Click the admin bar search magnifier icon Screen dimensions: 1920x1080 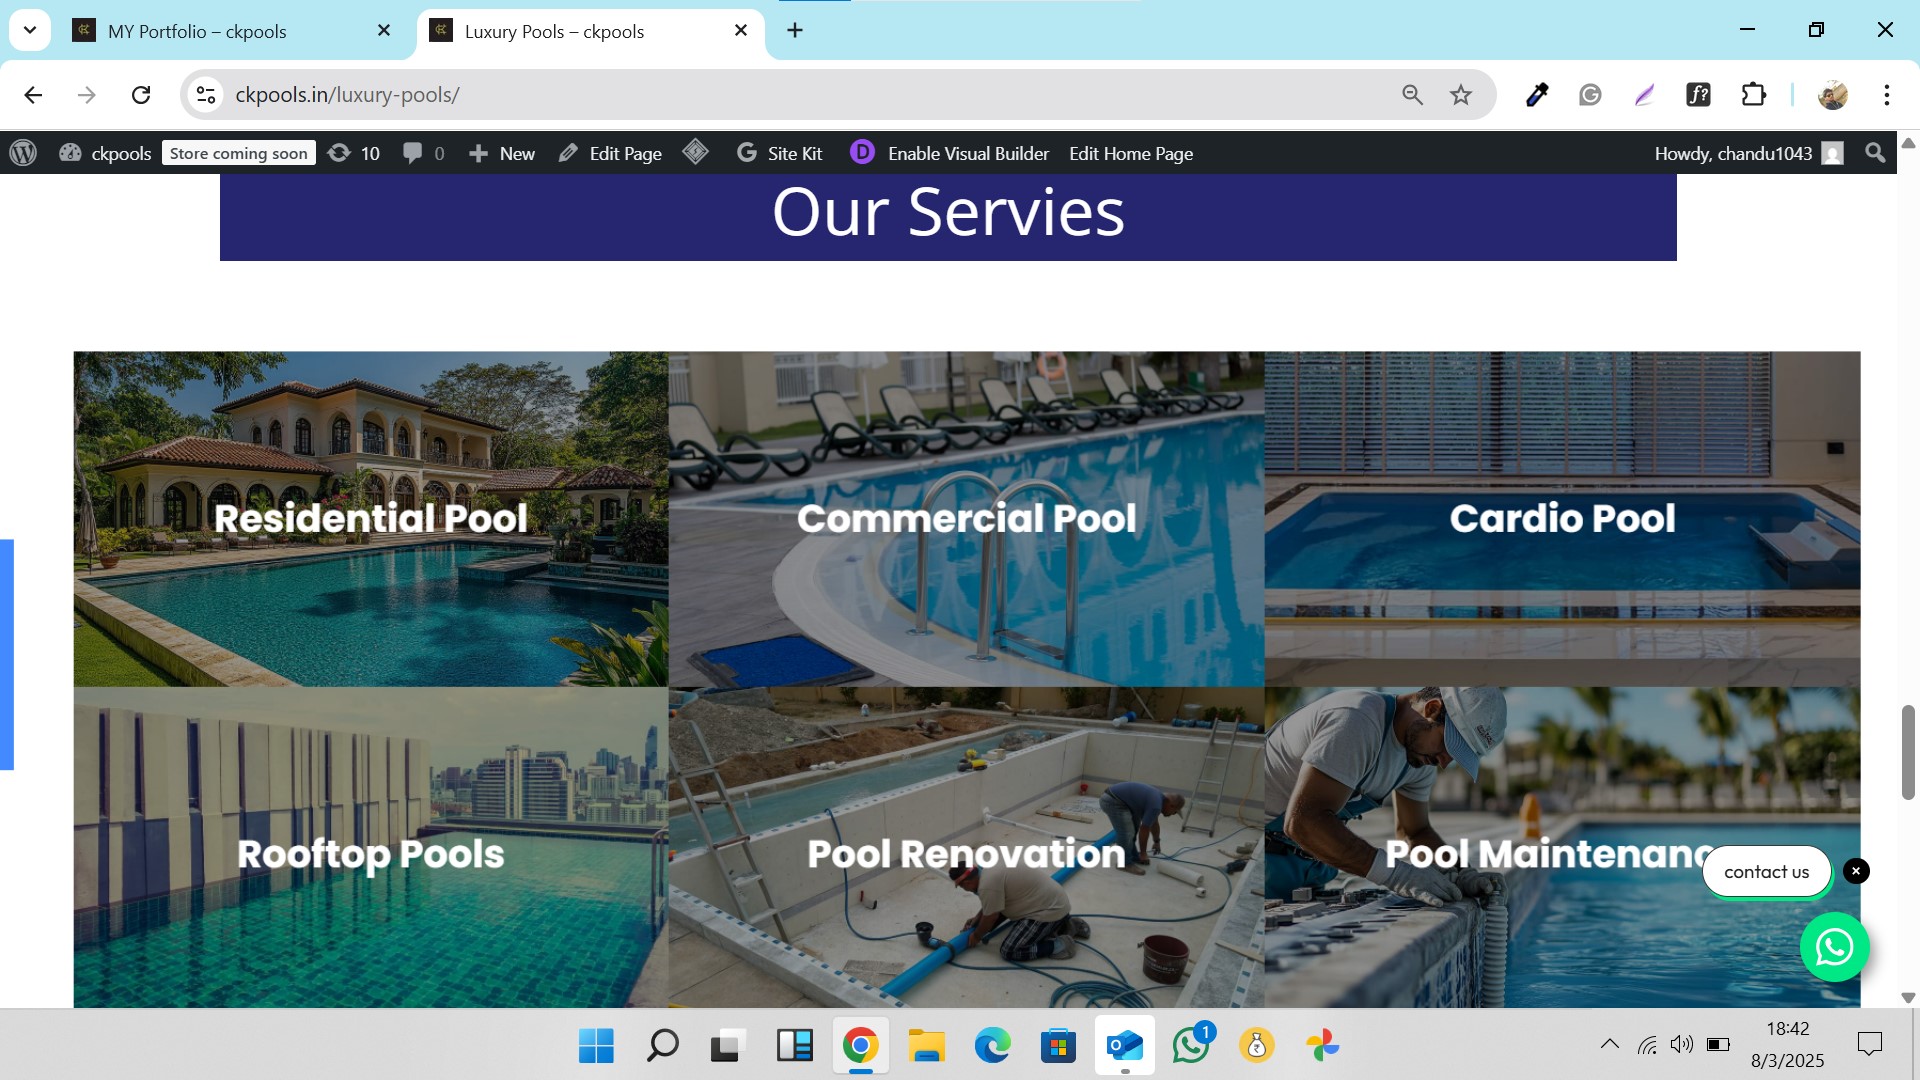[1875, 153]
